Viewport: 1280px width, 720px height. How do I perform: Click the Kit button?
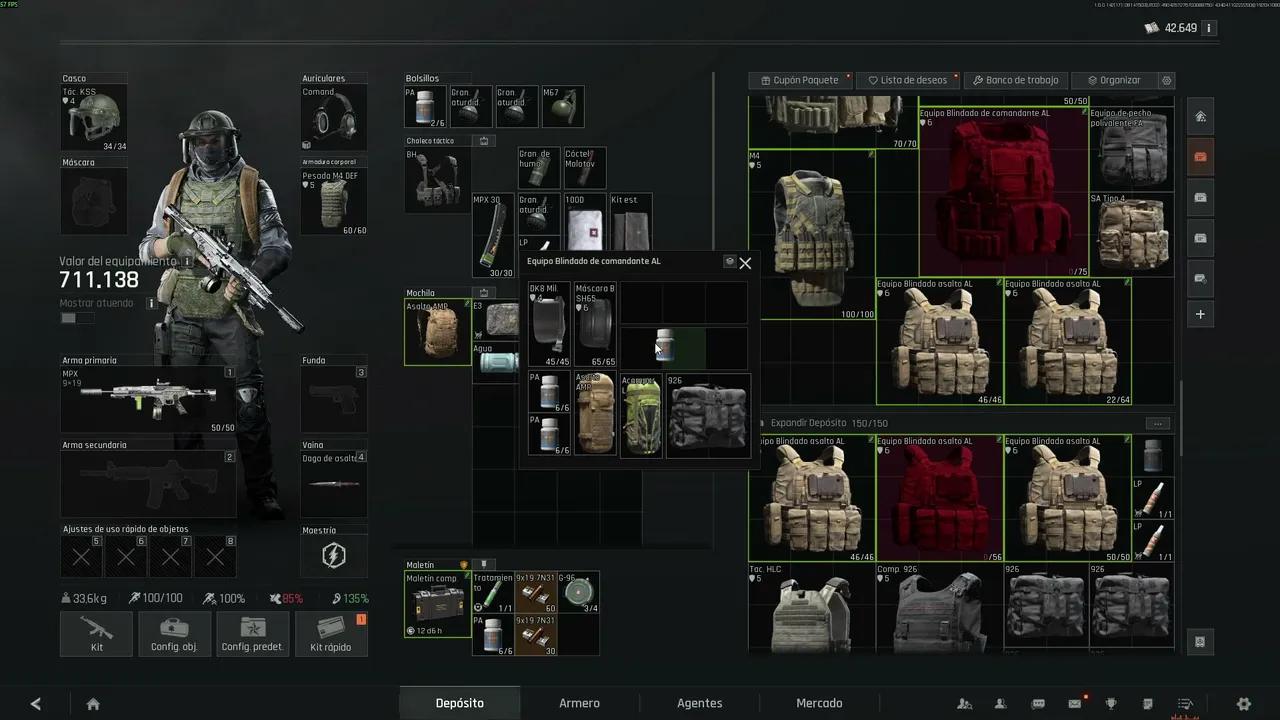[x=96, y=633]
